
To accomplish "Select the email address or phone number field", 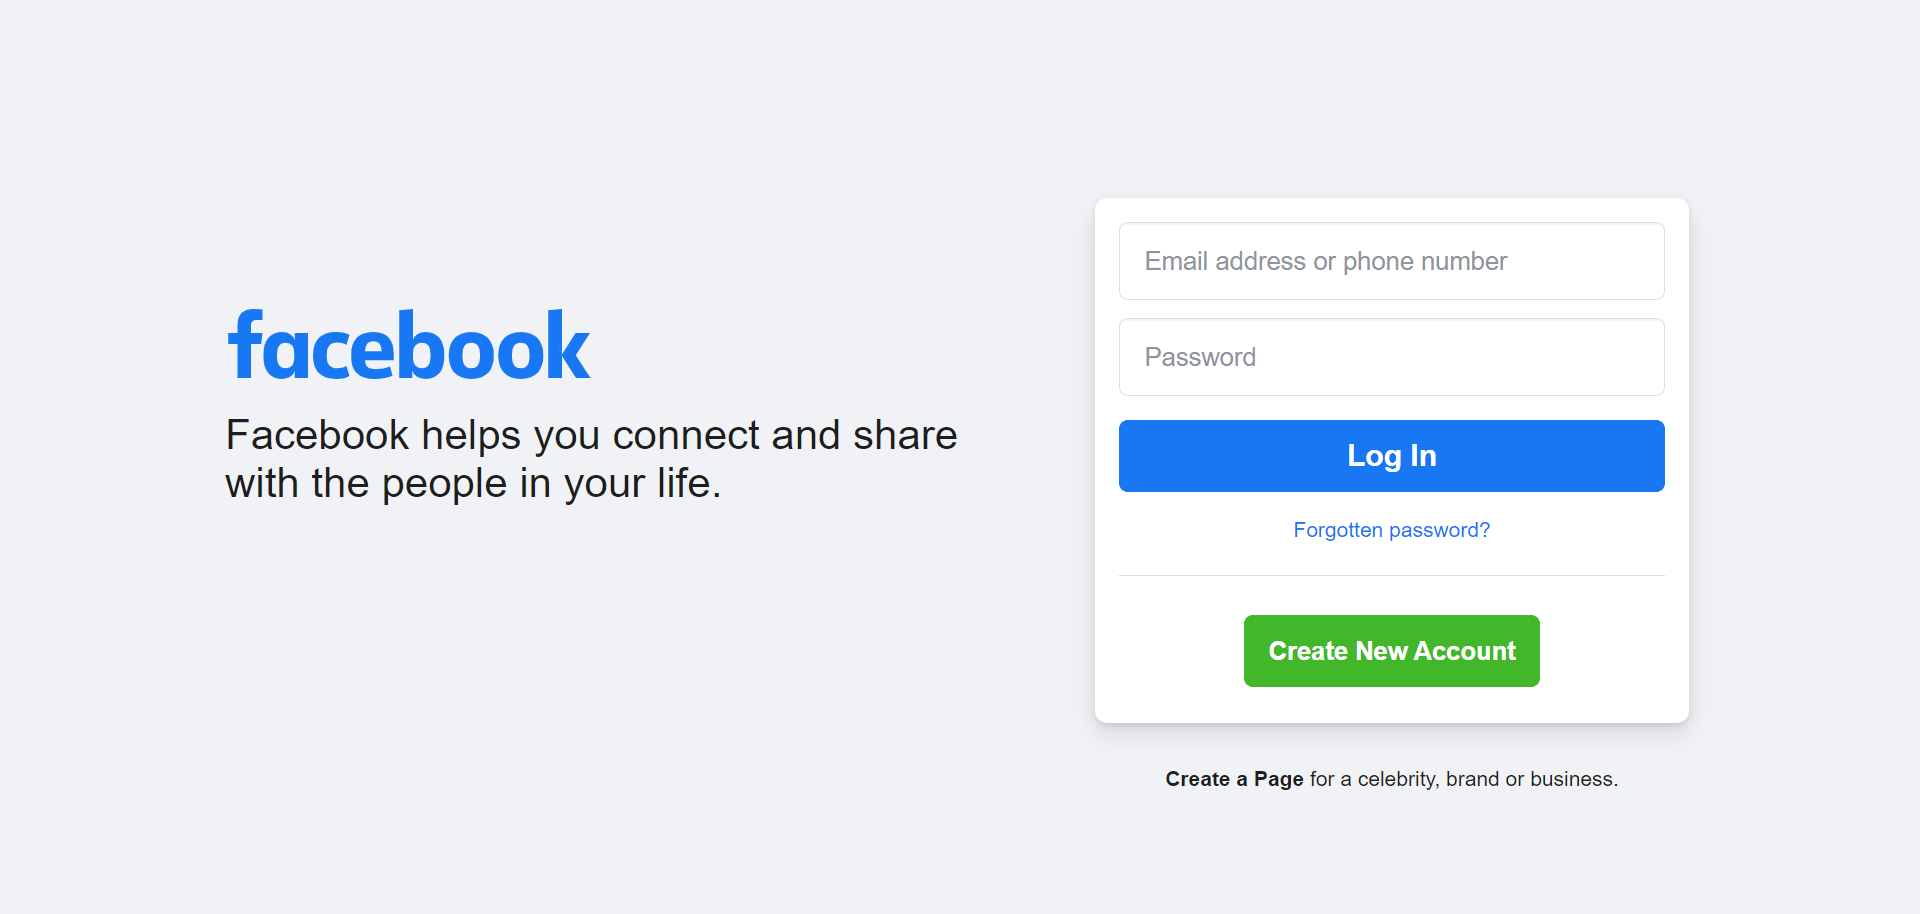I will (x=1391, y=261).
